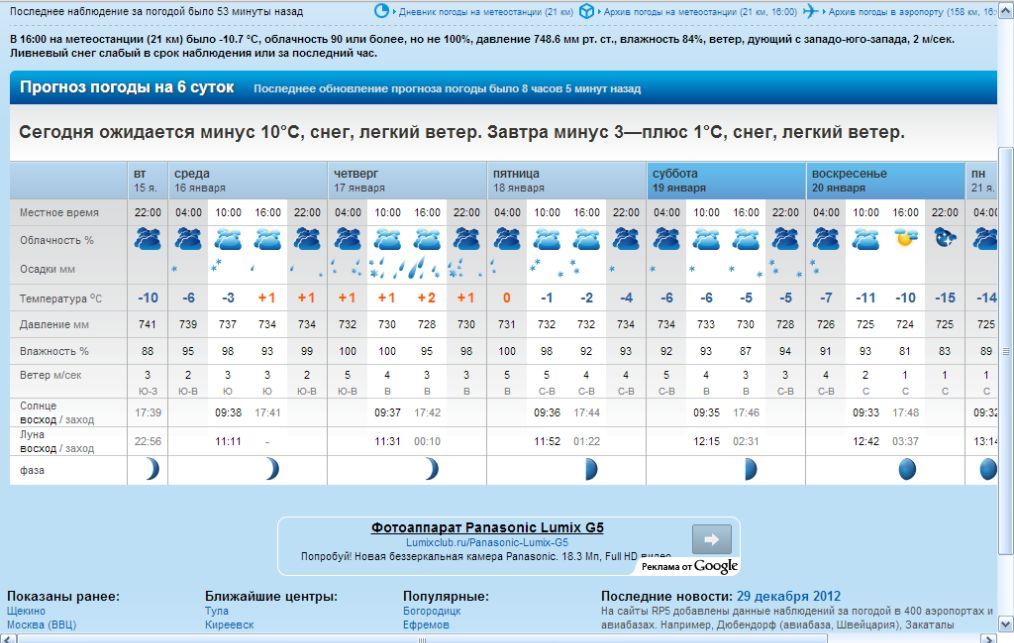Screen dimensions: 1014x643
Task: Select the четверг 17 января day header
Action: (x=407, y=180)
